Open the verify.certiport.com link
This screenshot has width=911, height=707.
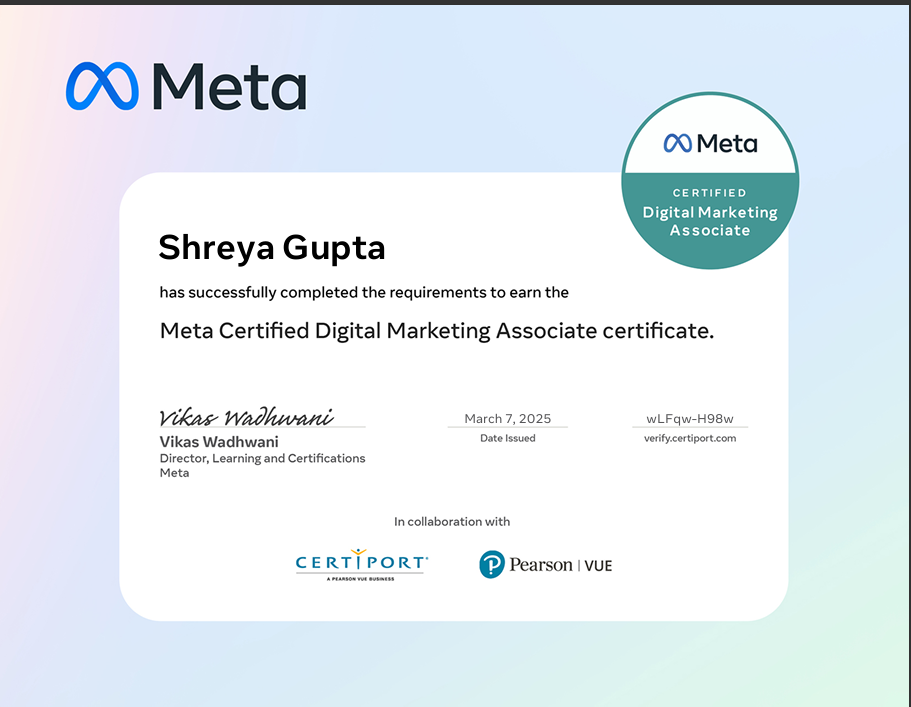coord(690,438)
